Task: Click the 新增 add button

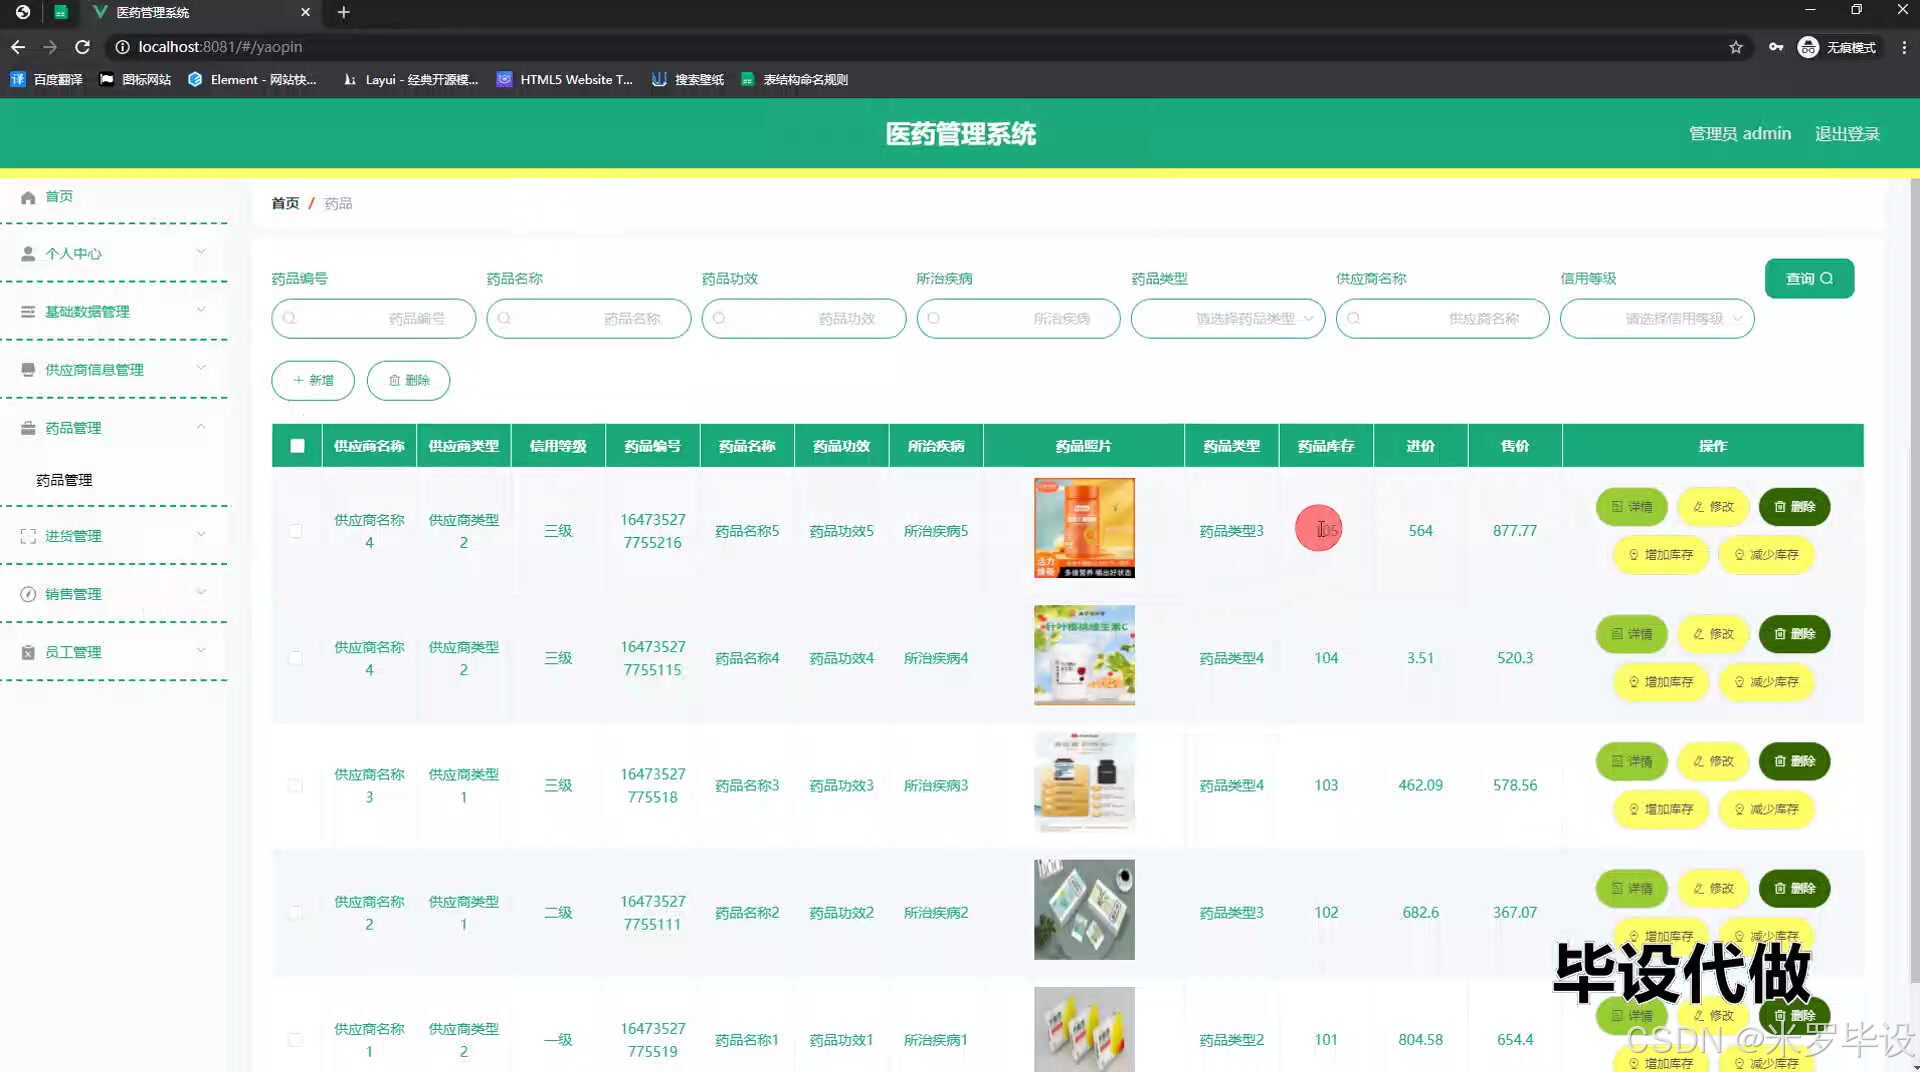Action: click(x=313, y=380)
